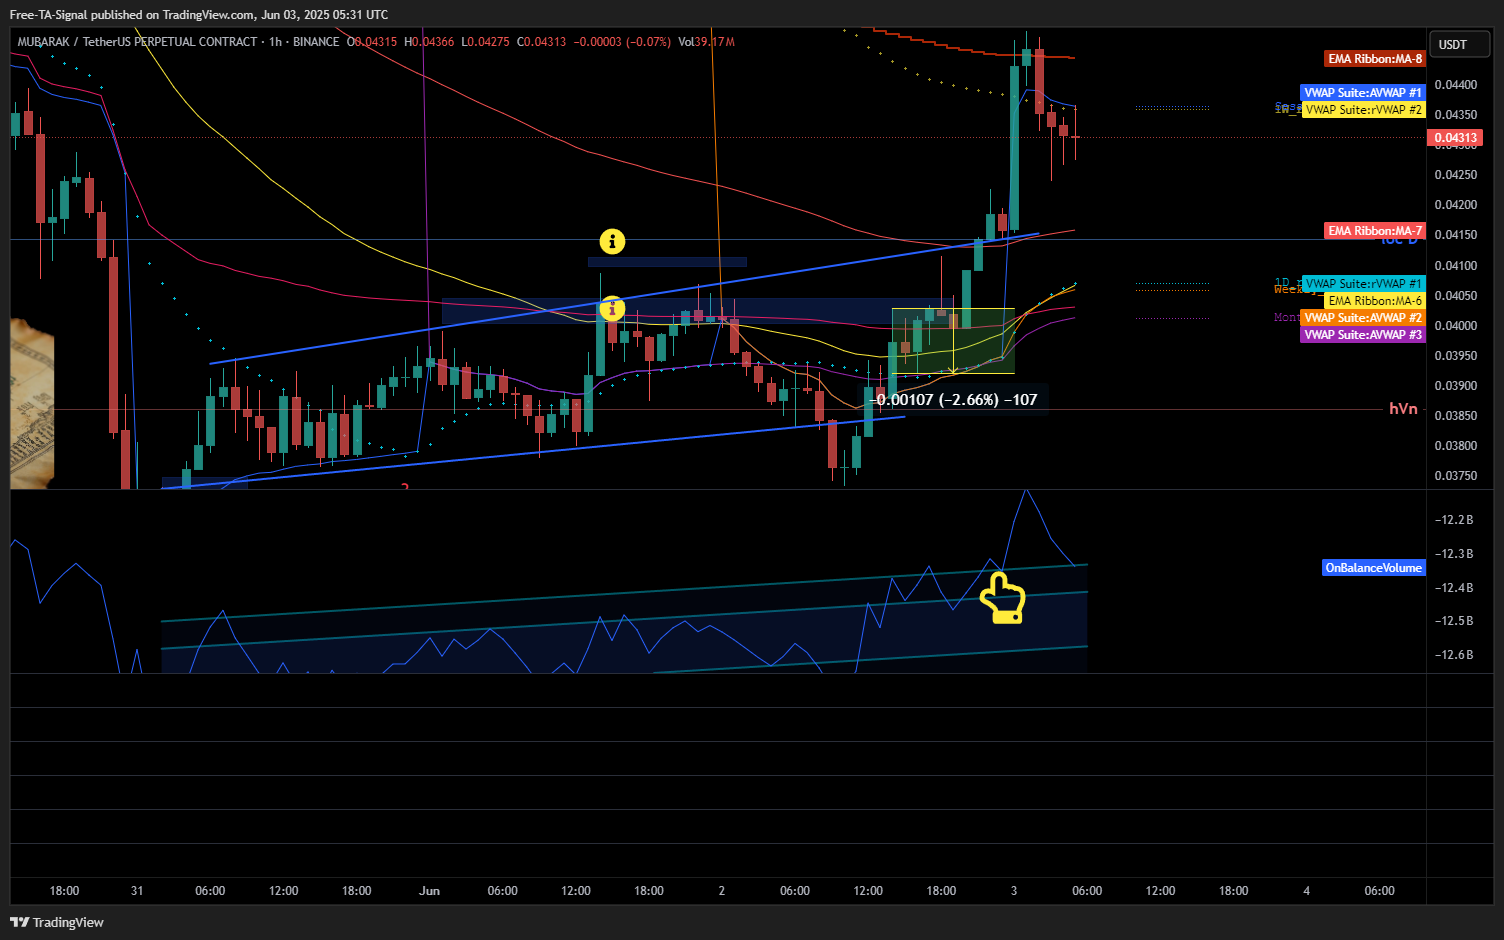Click the change value −0.00003 (−0.07%)
Screen dimensions: 1504x940
pyautogui.click(x=622, y=42)
